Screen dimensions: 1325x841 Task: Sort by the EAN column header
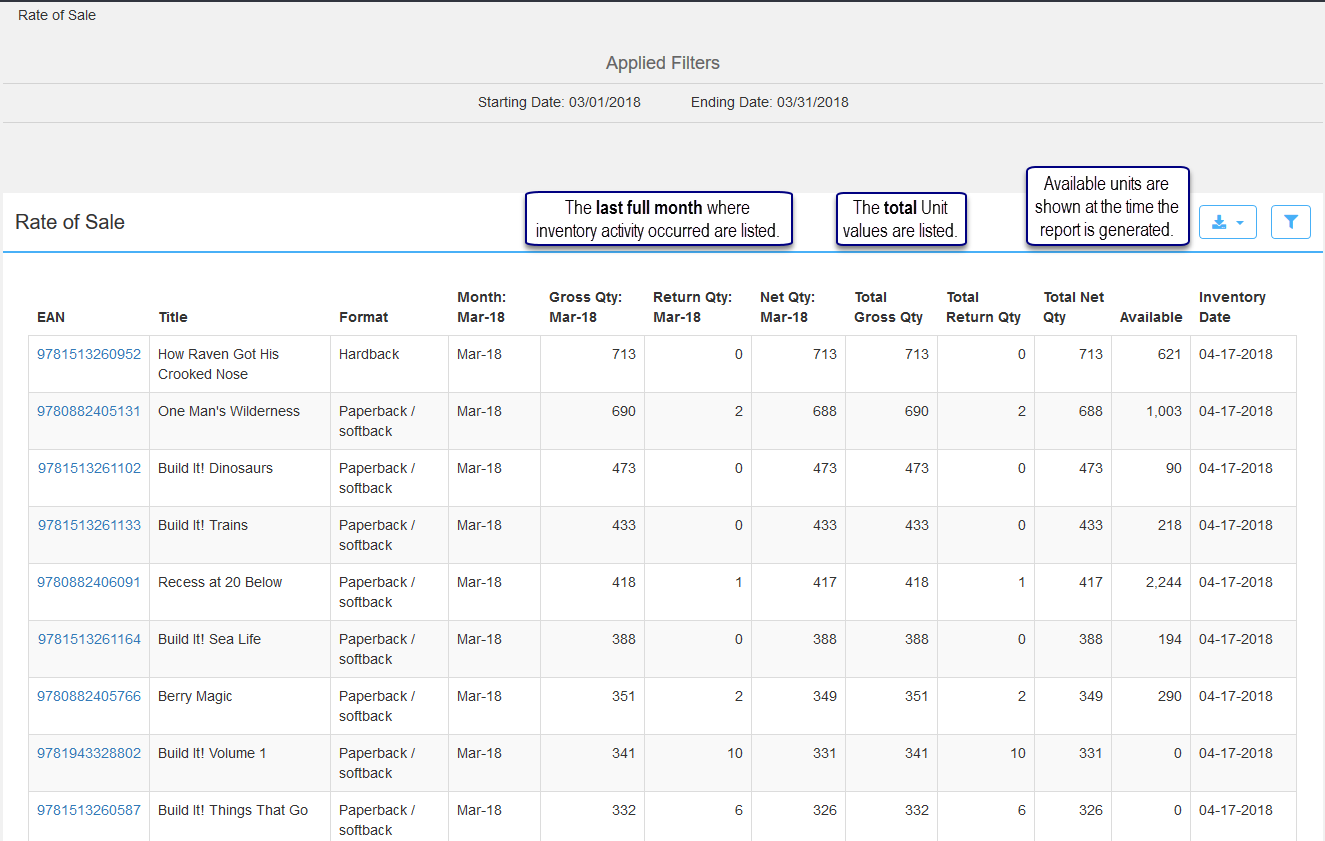tap(51, 317)
